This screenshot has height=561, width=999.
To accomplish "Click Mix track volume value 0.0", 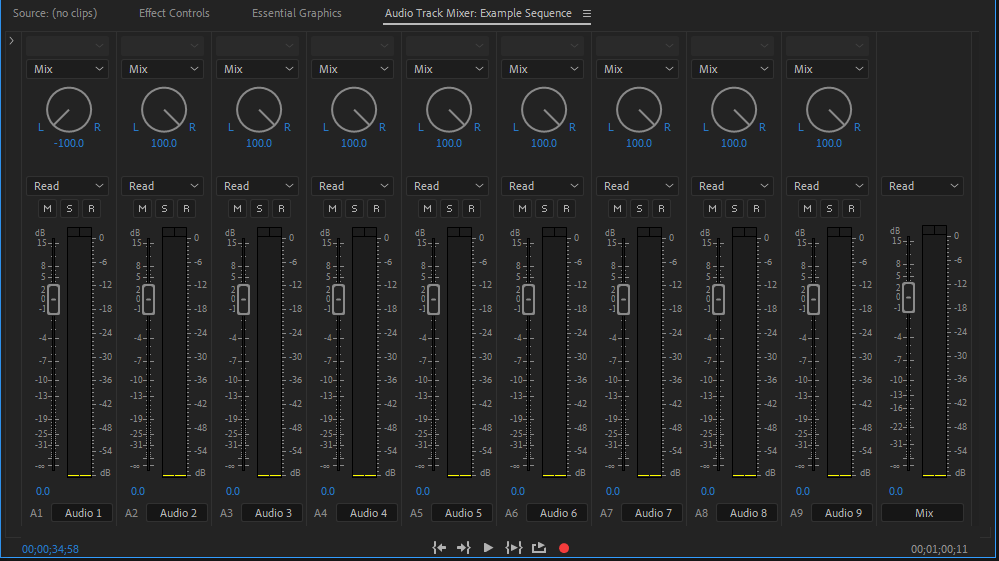I will pos(896,491).
